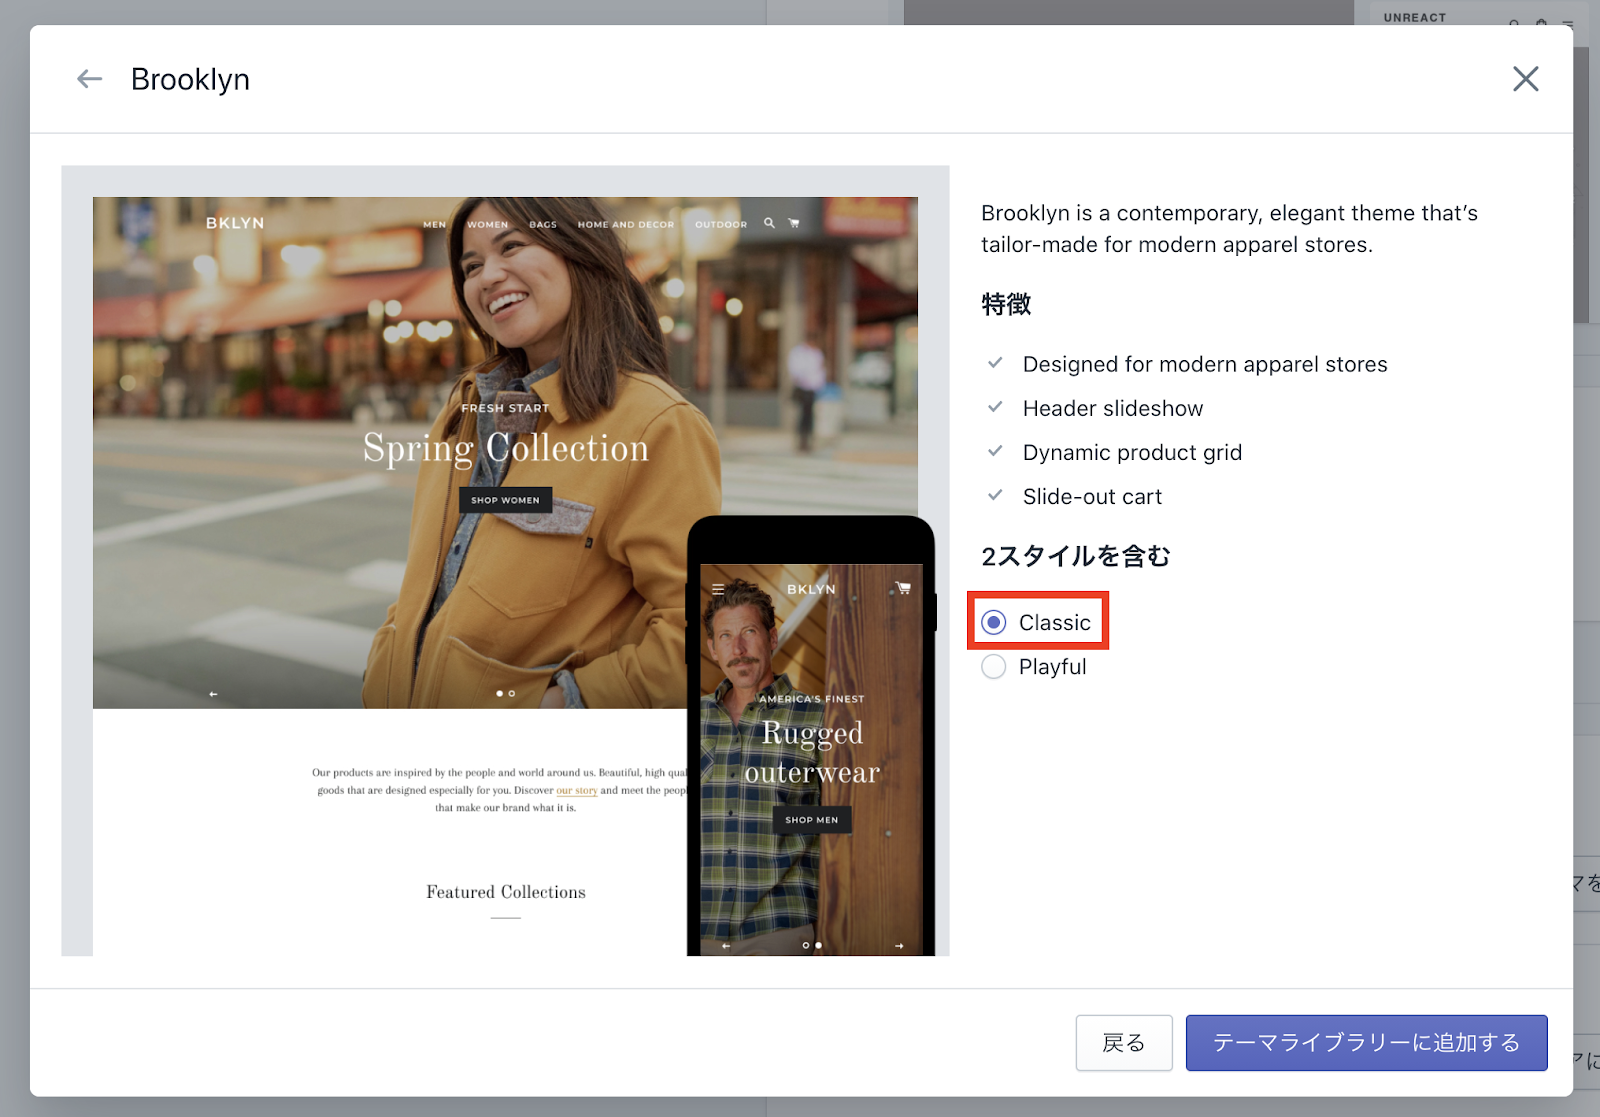Click SHOP WOMEN button in preview
This screenshot has height=1117, width=1600.
[505, 500]
